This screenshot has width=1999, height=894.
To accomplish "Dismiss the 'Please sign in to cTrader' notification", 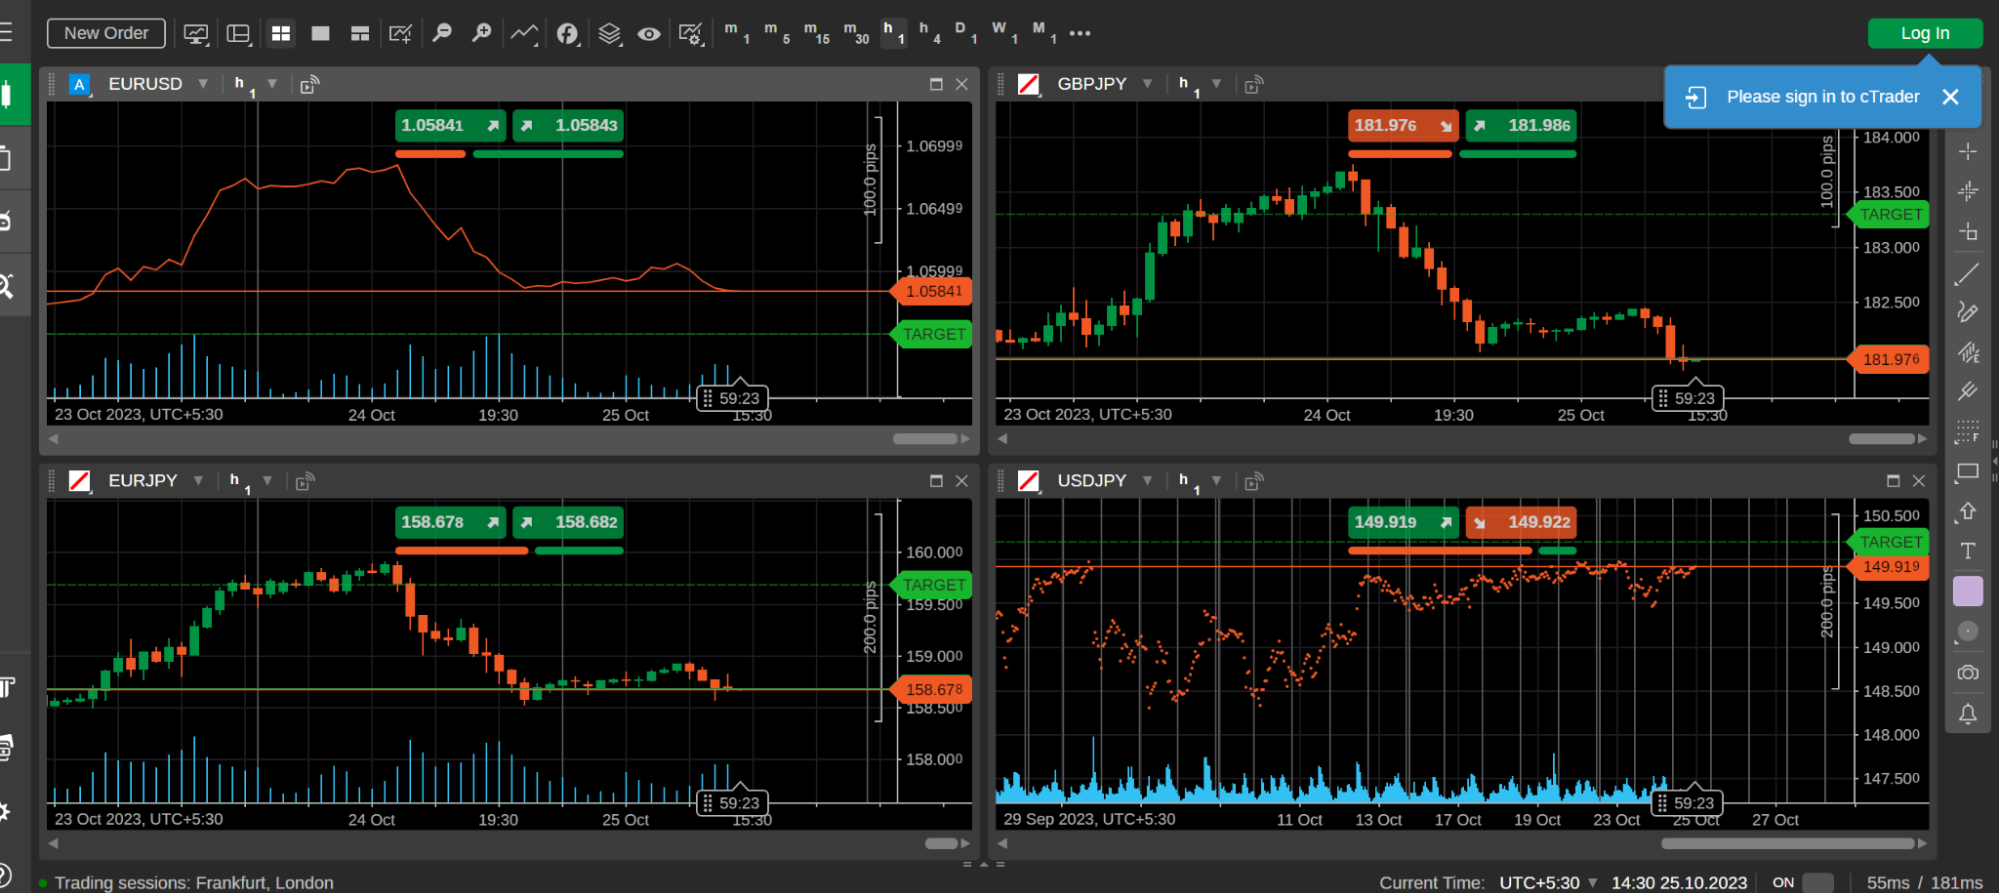I will pyautogui.click(x=1950, y=97).
